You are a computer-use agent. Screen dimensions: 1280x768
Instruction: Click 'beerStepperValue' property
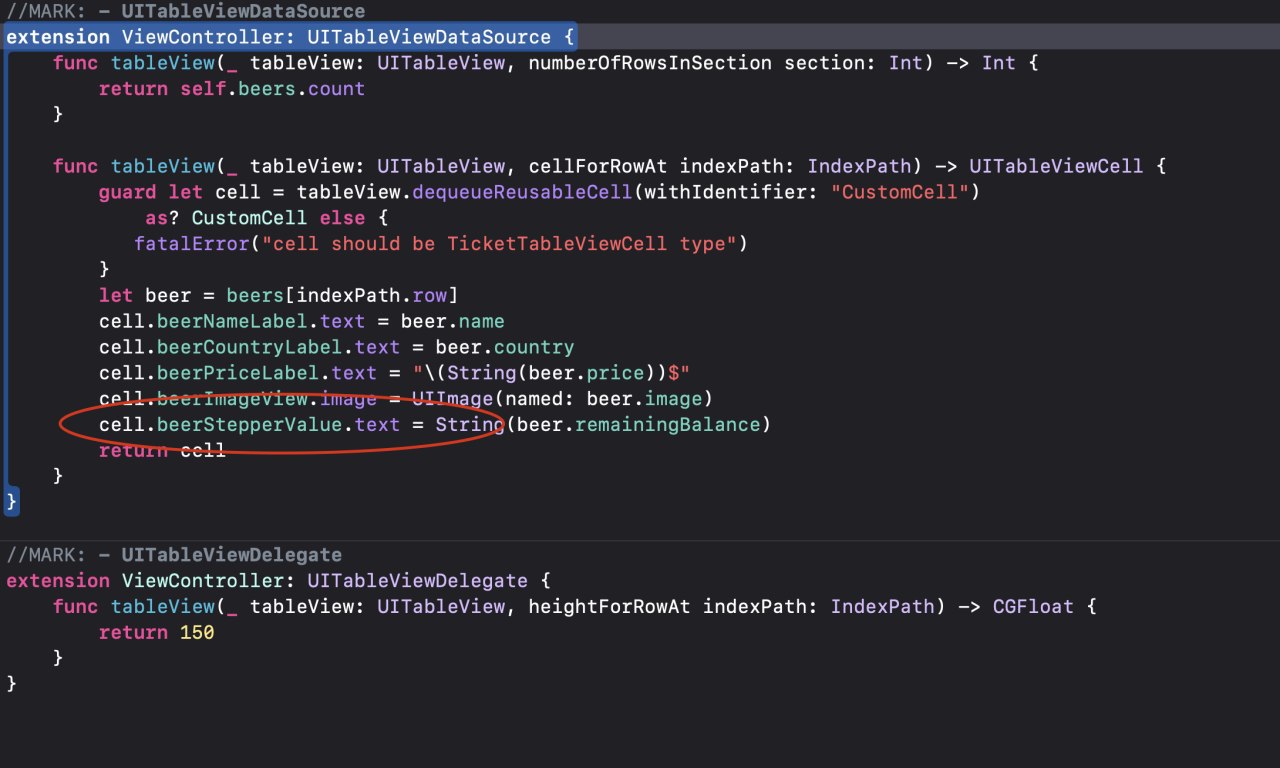tap(249, 426)
